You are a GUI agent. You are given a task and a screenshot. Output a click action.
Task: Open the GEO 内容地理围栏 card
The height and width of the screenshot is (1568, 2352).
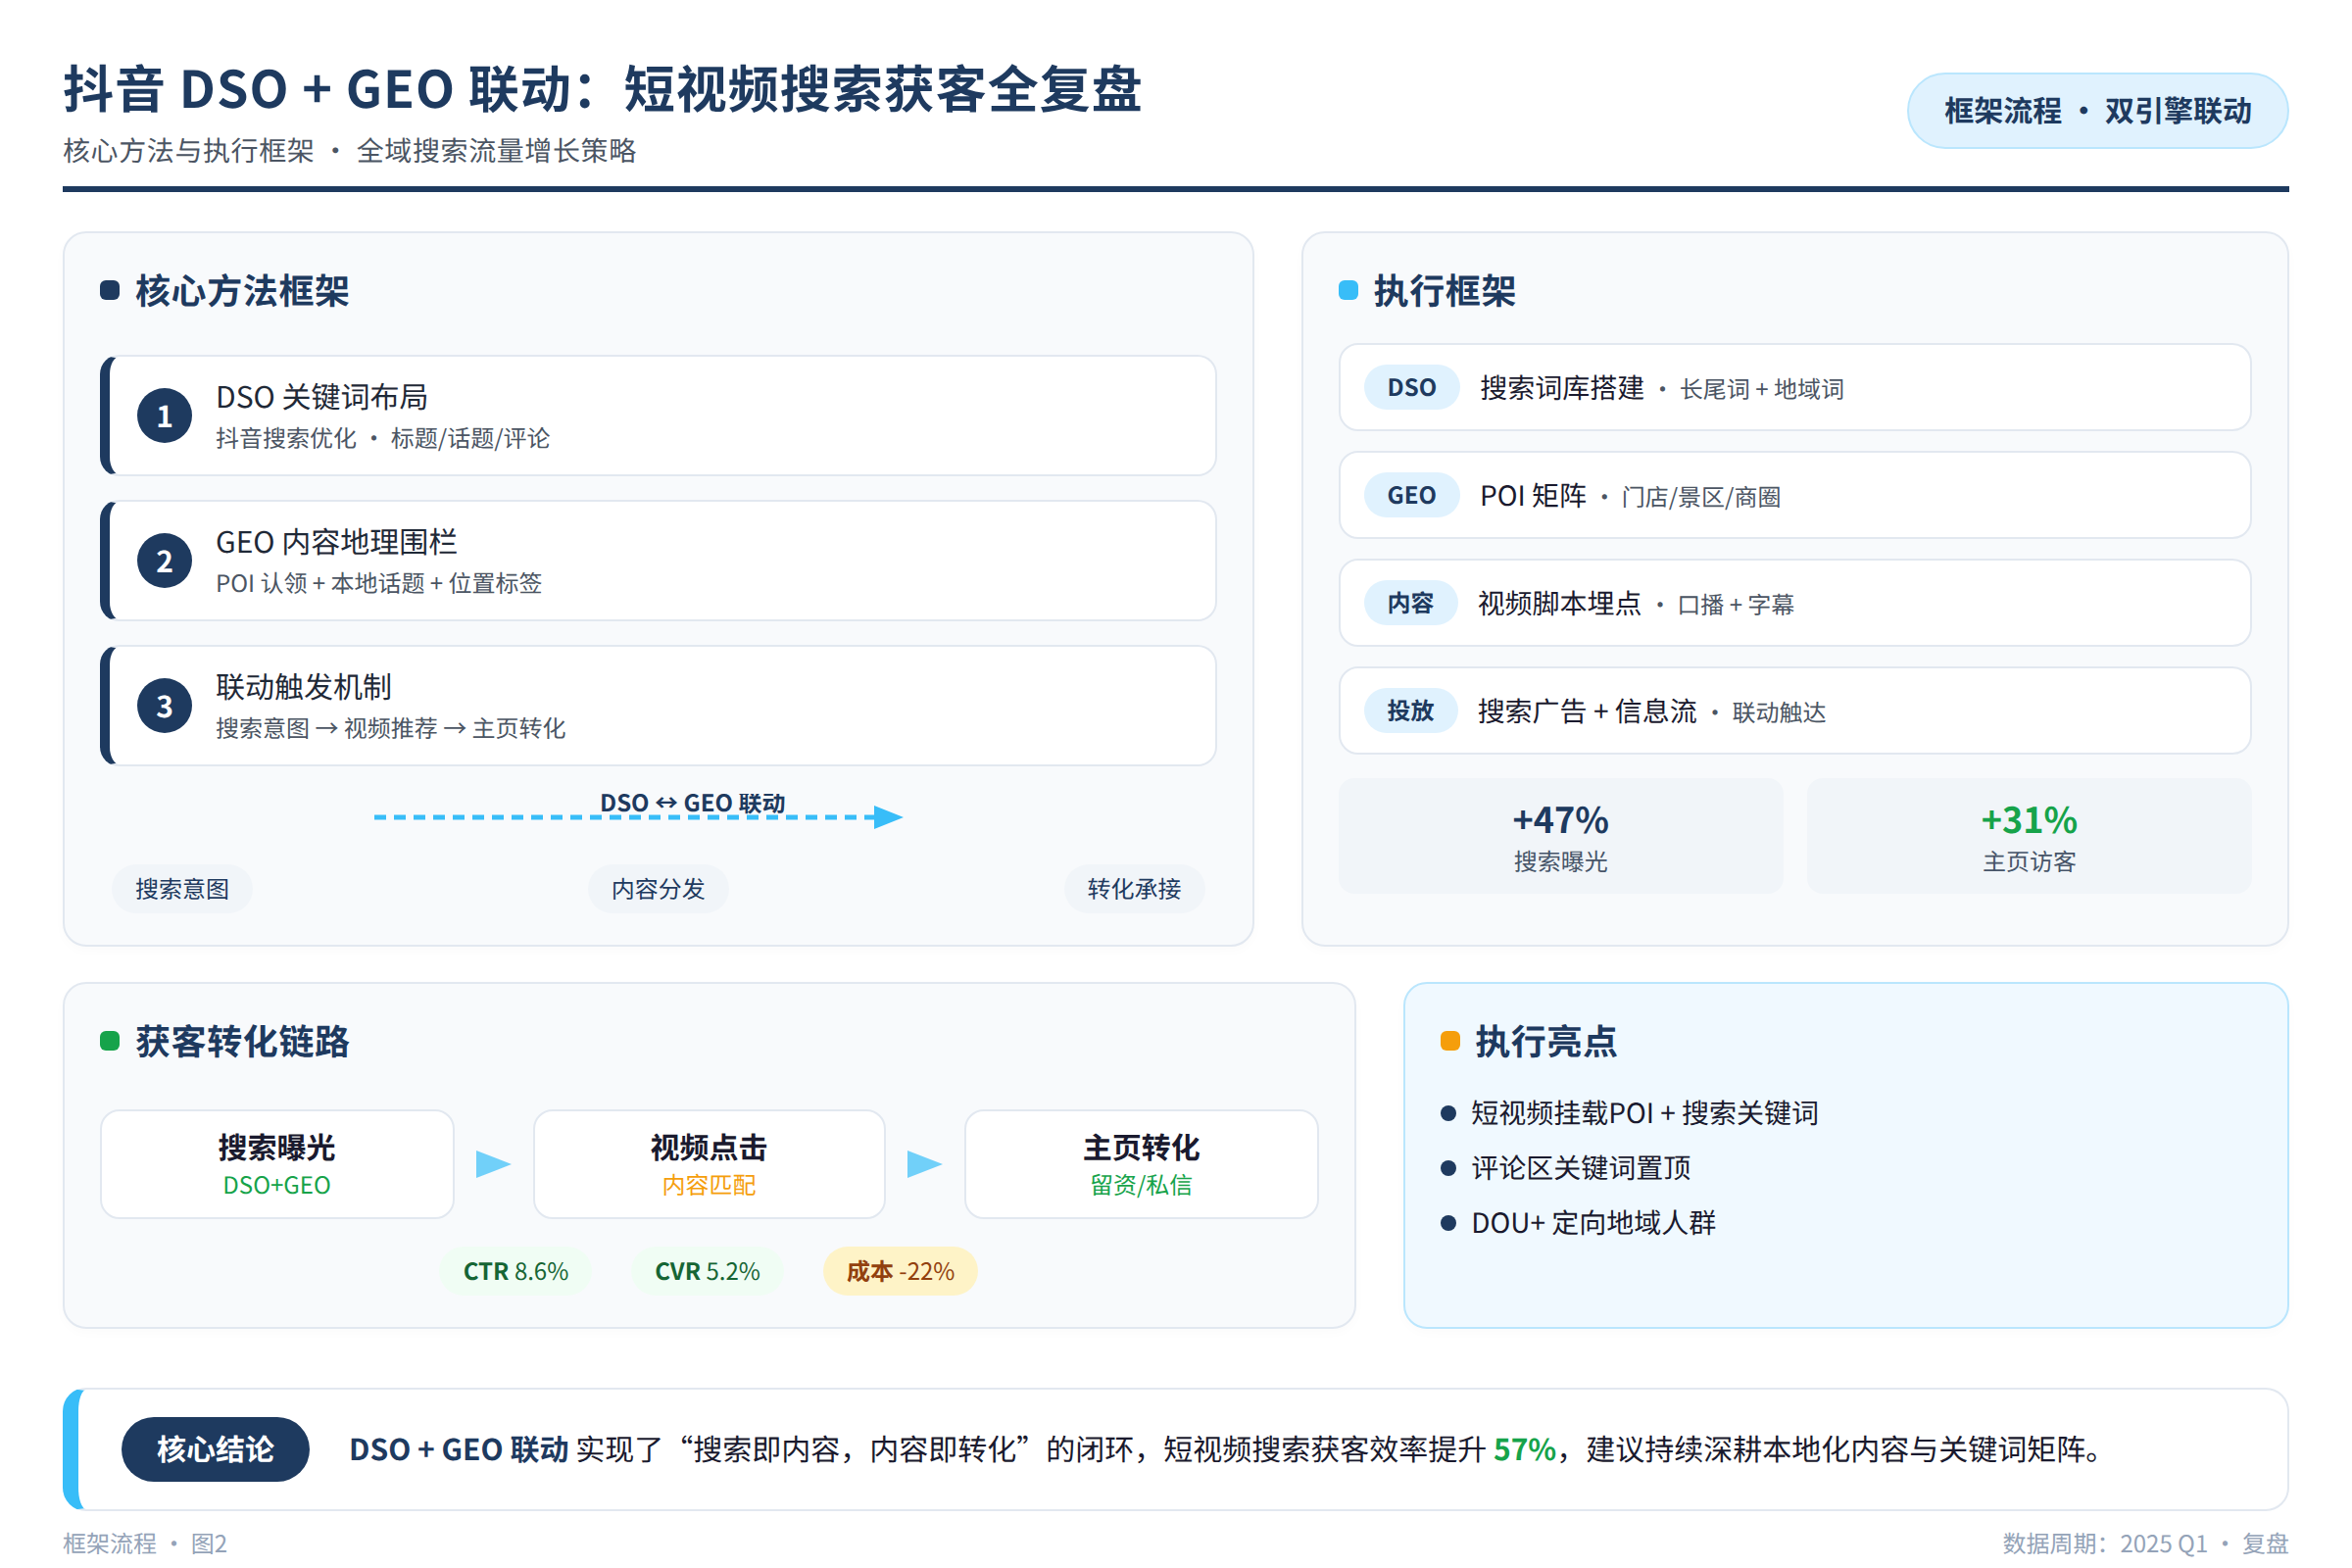658,561
